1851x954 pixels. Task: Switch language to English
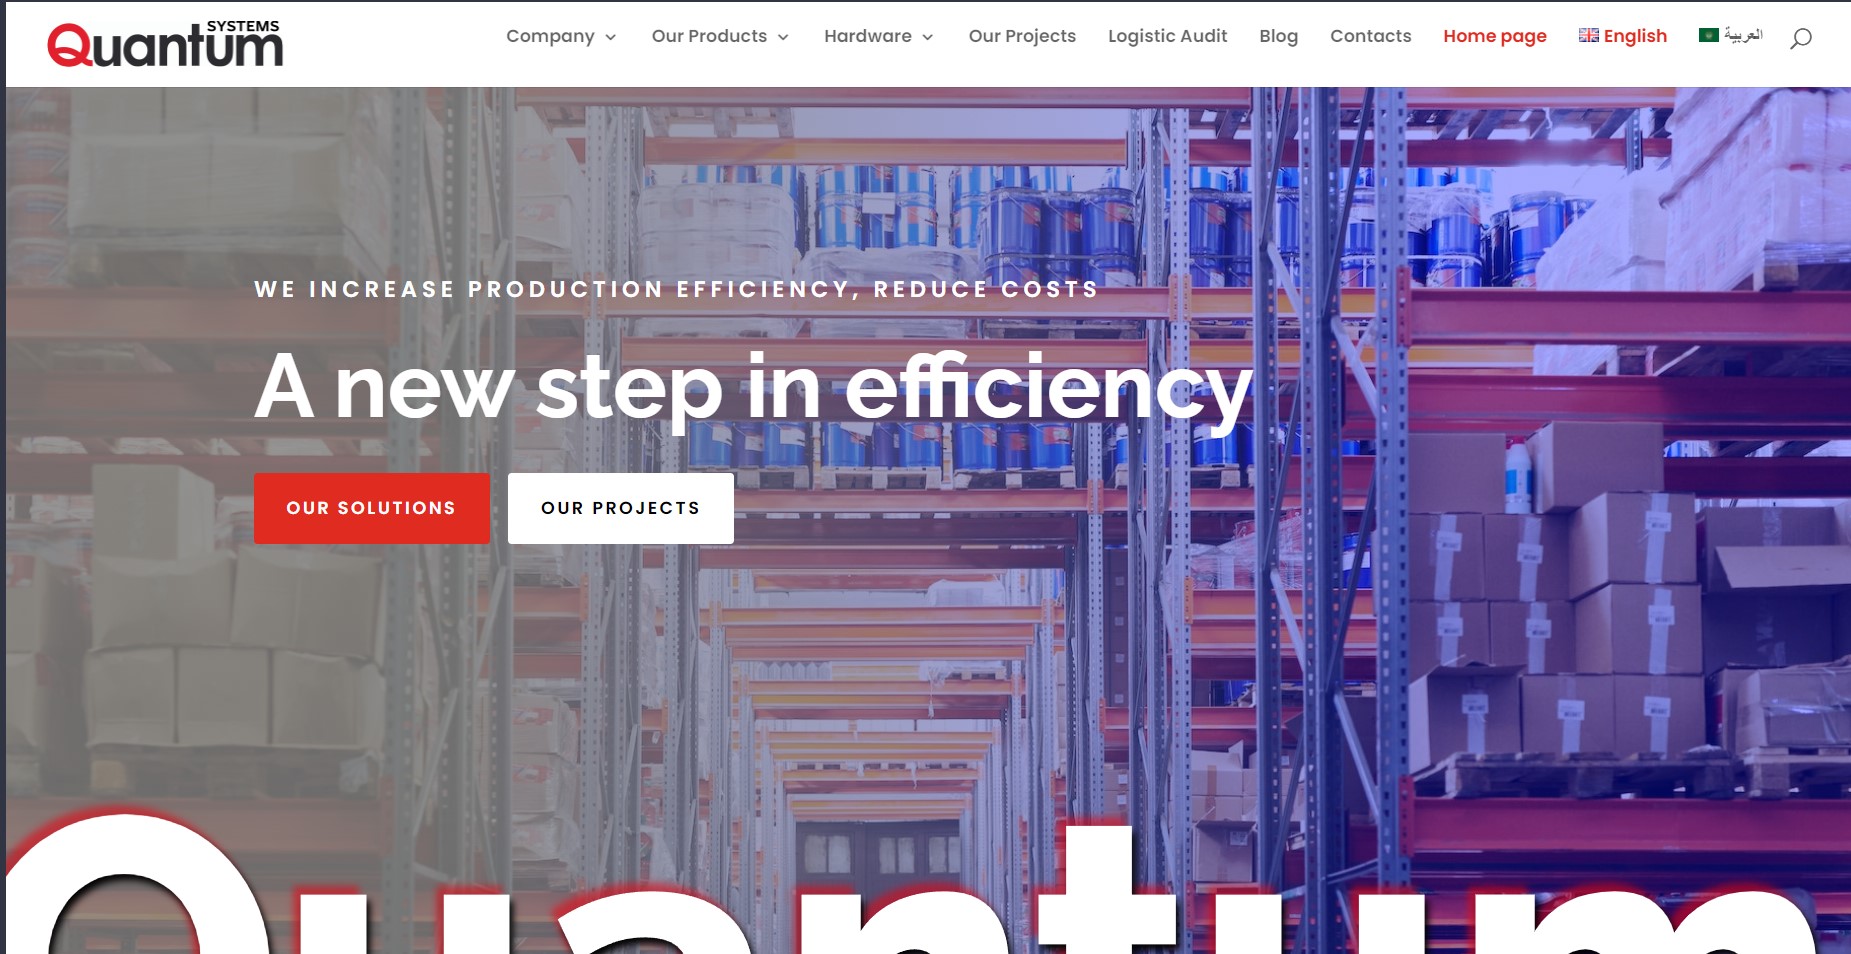(x=1635, y=36)
